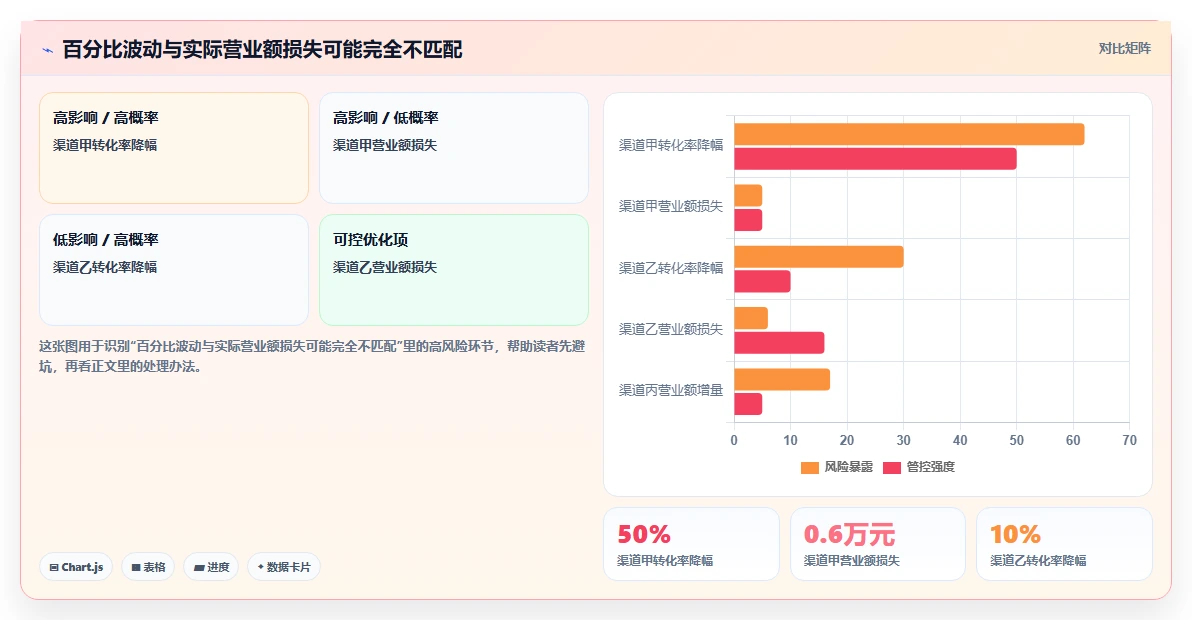
Task: Open the 0.6万元 渠道甲营业额损失 stat card
Action: click(x=878, y=544)
